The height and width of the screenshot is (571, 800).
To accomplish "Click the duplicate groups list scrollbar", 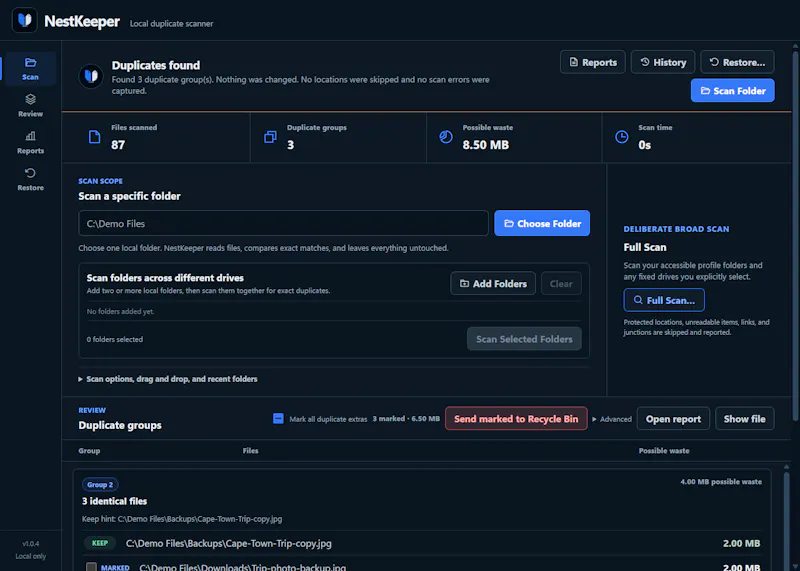I will pyautogui.click(x=786, y=518).
